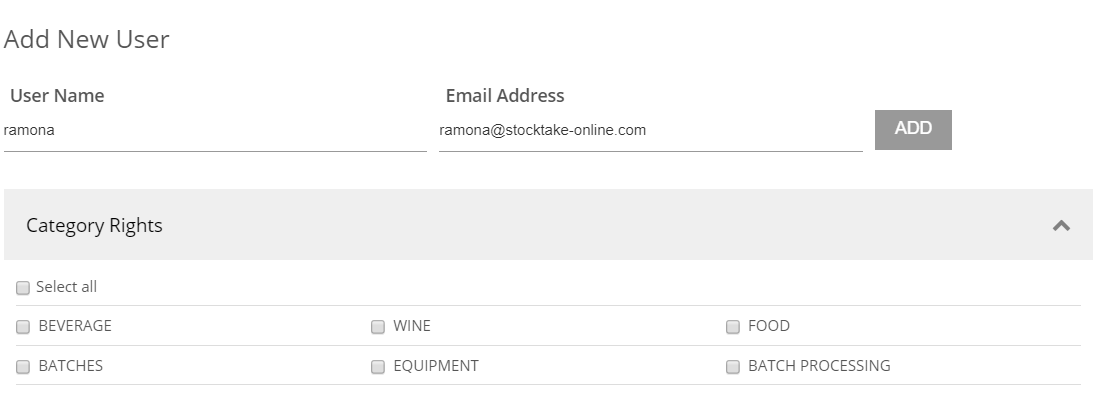1100x410 pixels.
Task: Click the WINE label text
Action: [412, 326]
